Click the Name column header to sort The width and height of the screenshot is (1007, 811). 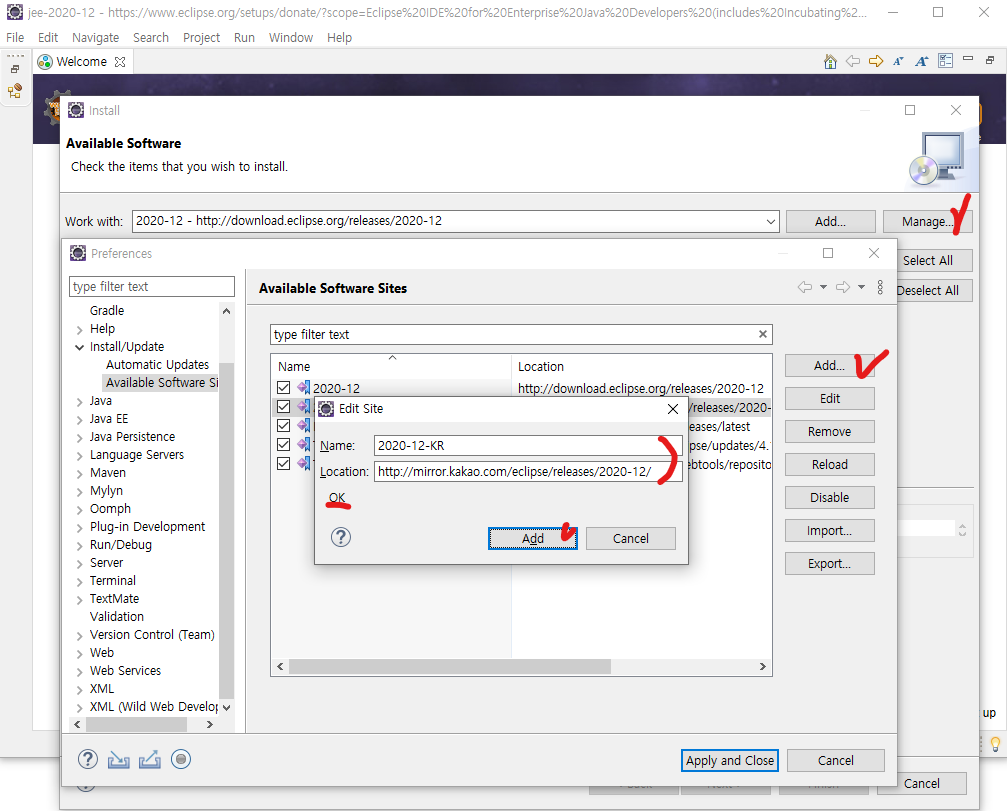[x=391, y=366]
